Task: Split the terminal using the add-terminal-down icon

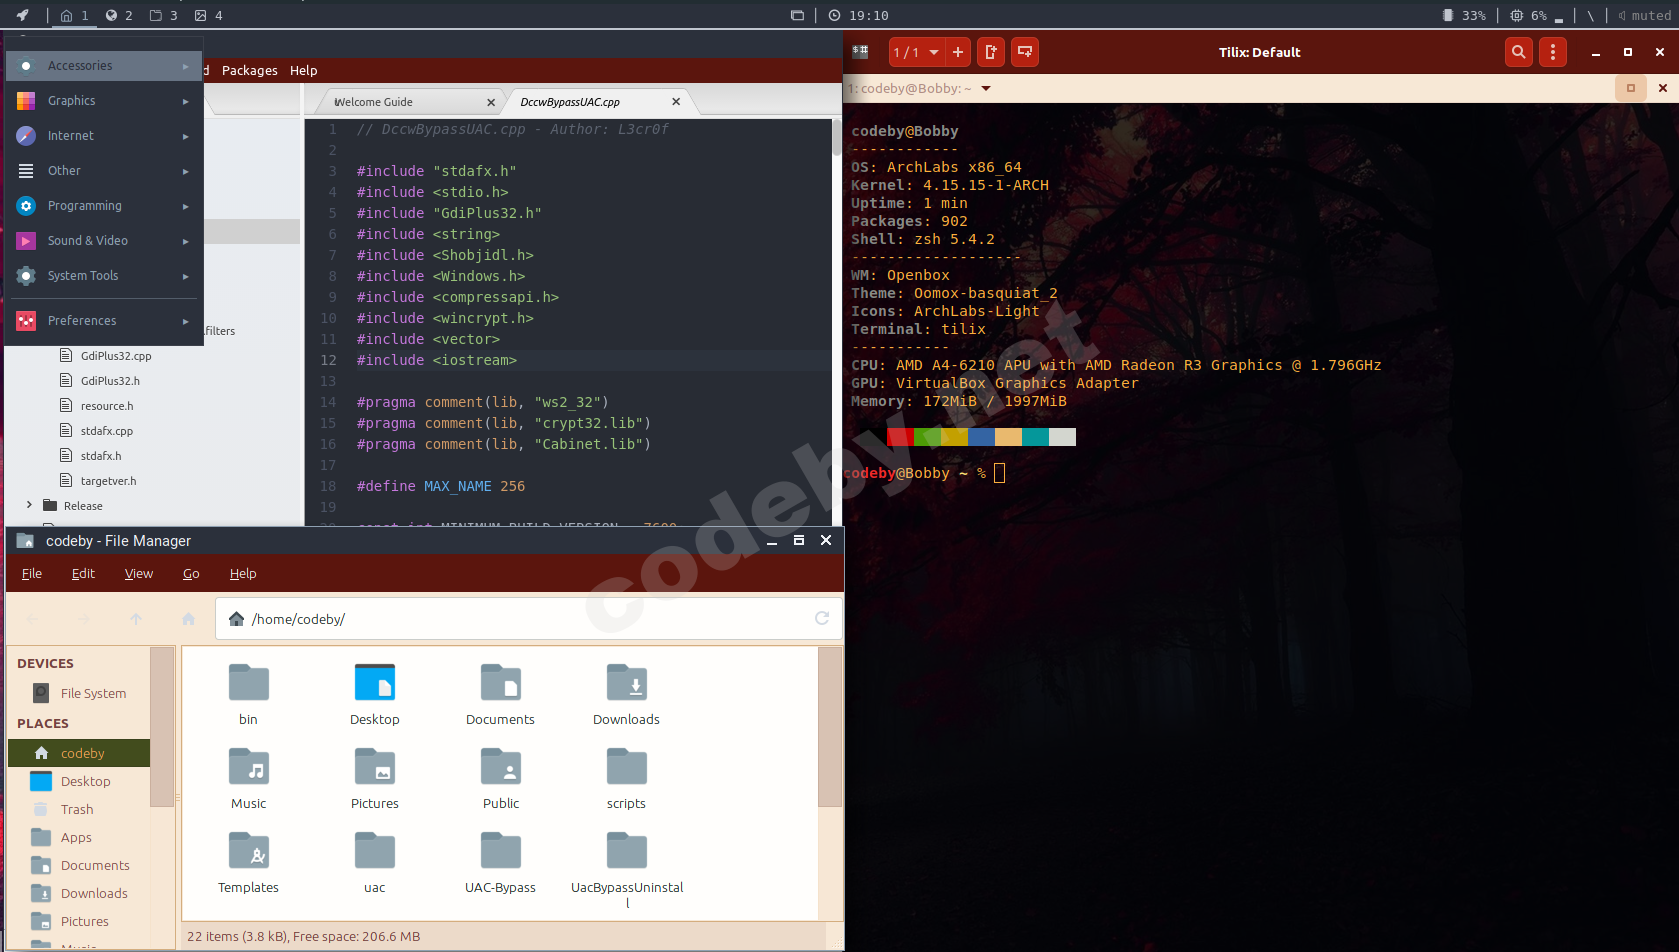Action: (1024, 52)
